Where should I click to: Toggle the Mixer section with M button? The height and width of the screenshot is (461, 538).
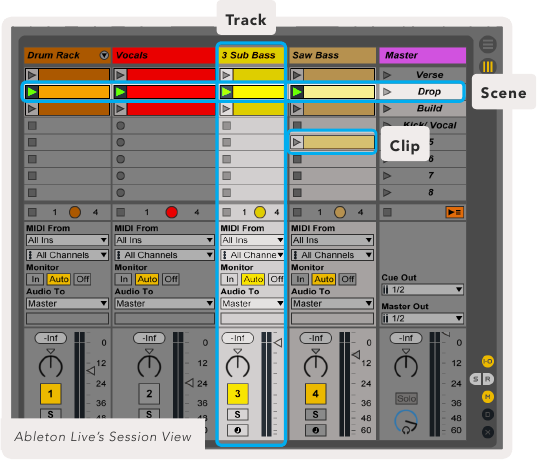click(x=488, y=397)
